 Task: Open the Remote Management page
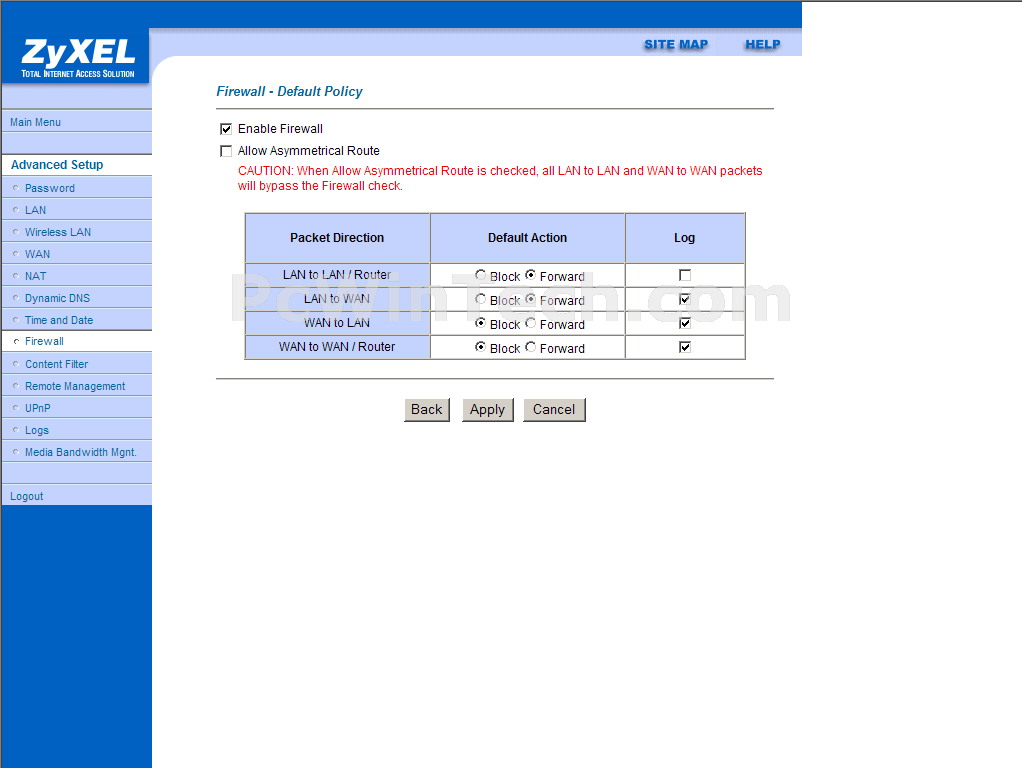75,386
